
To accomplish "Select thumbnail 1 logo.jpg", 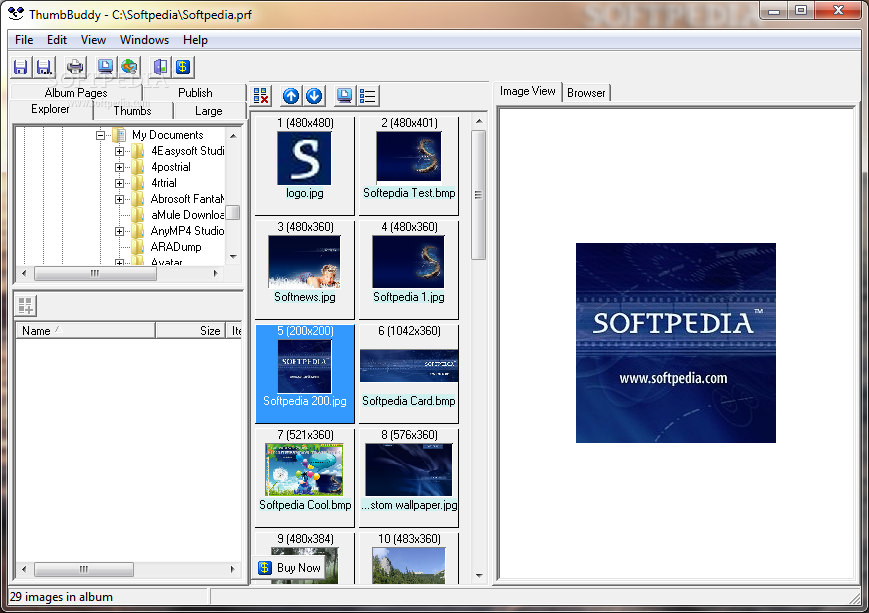I will [x=304, y=164].
